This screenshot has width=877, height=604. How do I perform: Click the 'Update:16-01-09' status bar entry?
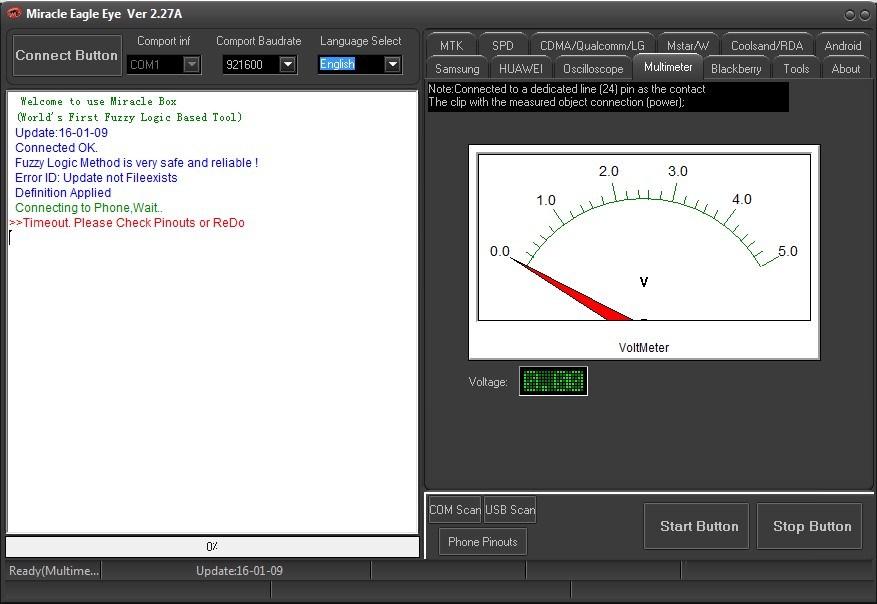(x=239, y=571)
